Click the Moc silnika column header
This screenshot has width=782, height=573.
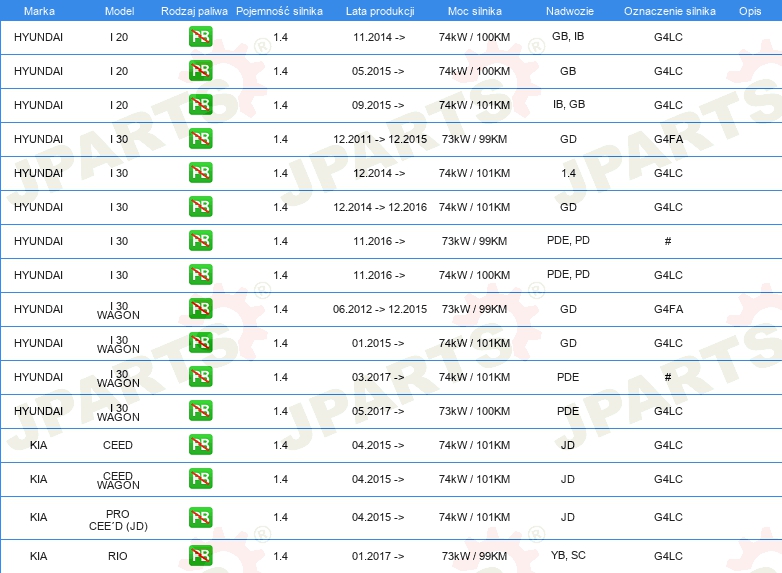point(475,11)
